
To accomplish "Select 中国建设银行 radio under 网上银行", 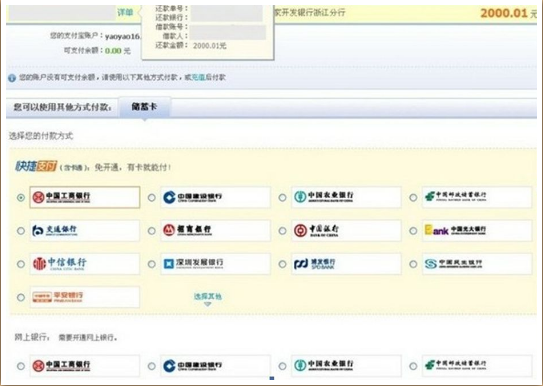I will [x=152, y=366].
